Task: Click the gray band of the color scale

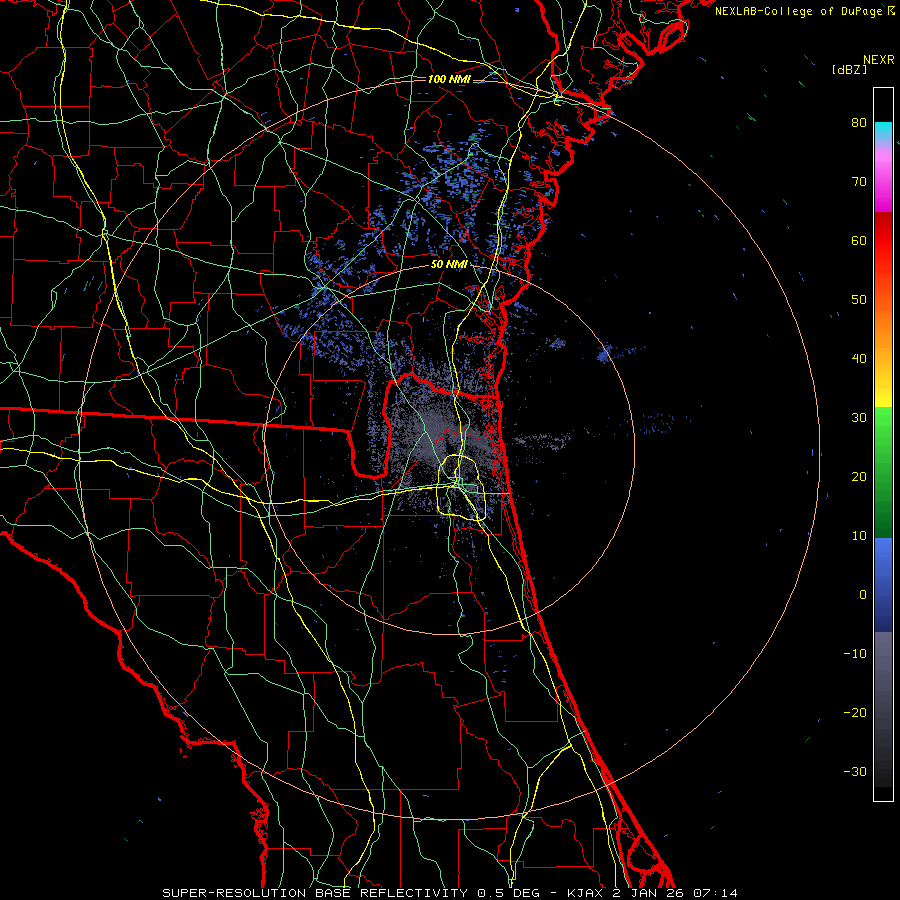Action: coord(883,709)
